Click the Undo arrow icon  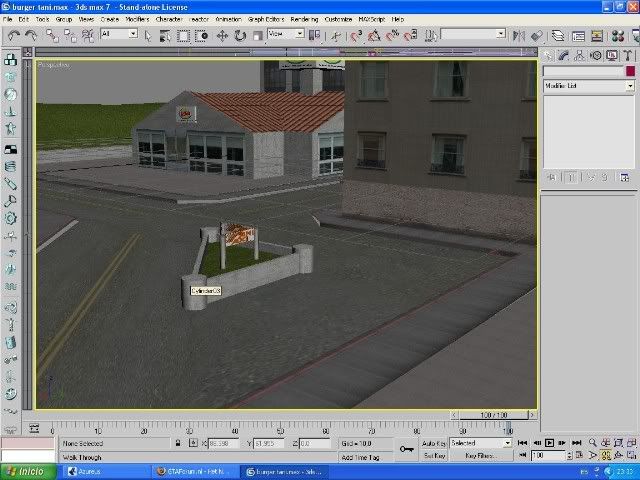coord(14,36)
